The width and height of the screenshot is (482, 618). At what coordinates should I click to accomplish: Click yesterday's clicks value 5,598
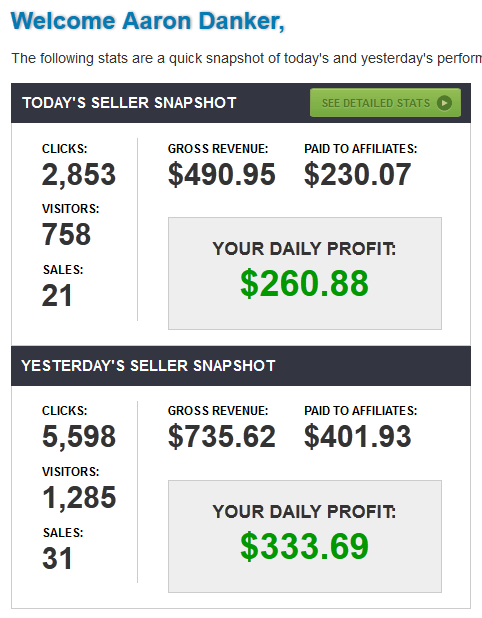[79, 437]
